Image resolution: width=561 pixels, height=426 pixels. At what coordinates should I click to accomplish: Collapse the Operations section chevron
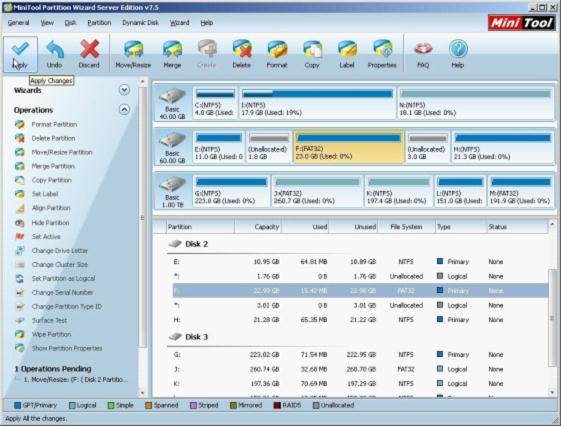point(124,109)
